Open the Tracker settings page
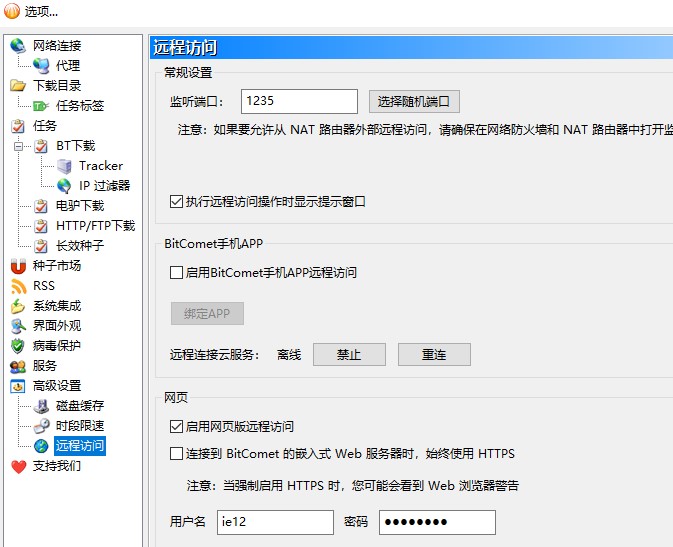The width and height of the screenshot is (673, 547). pyautogui.click(x=100, y=166)
